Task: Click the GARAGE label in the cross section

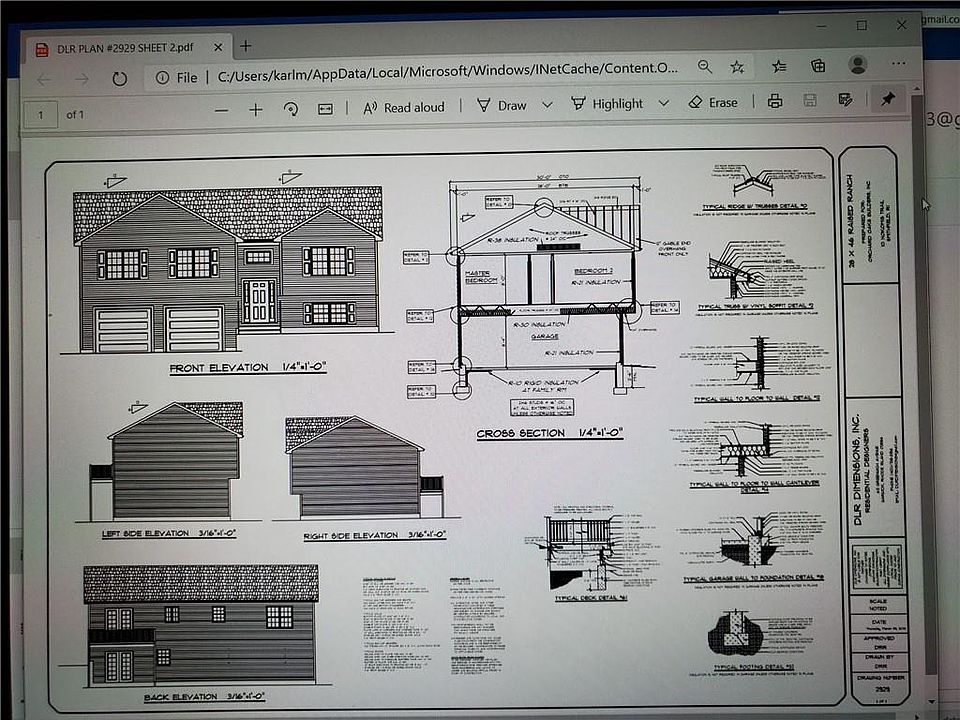Action: pyautogui.click(x=544, y=336)
